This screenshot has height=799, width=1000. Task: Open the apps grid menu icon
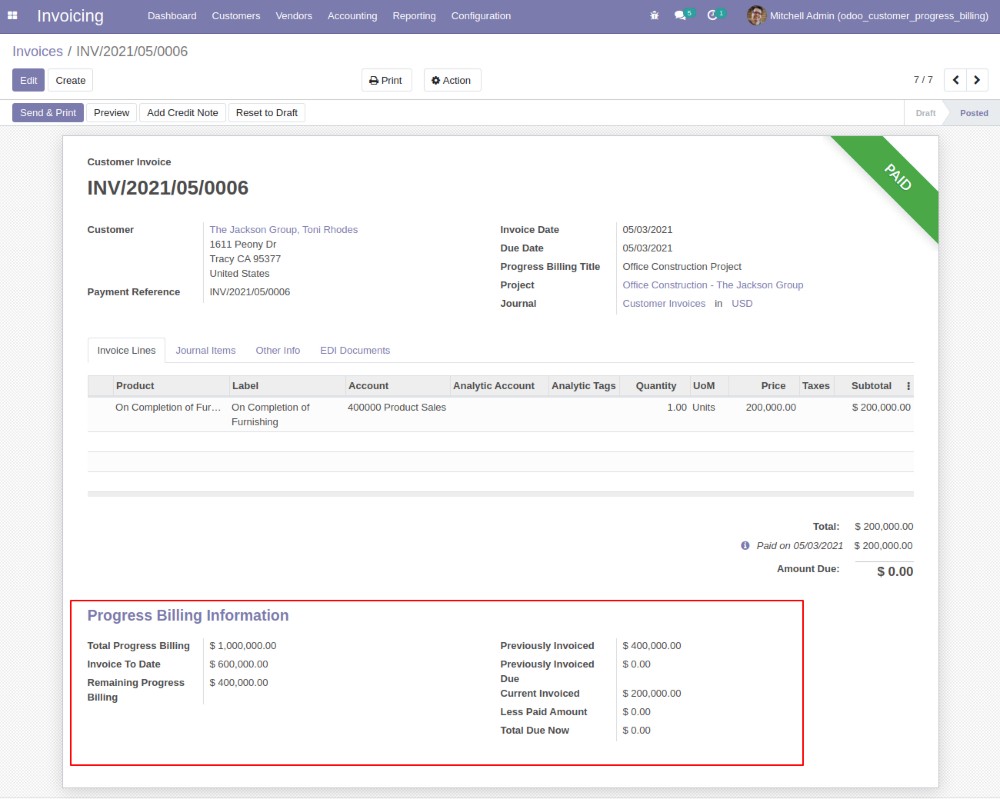(13, 16)
